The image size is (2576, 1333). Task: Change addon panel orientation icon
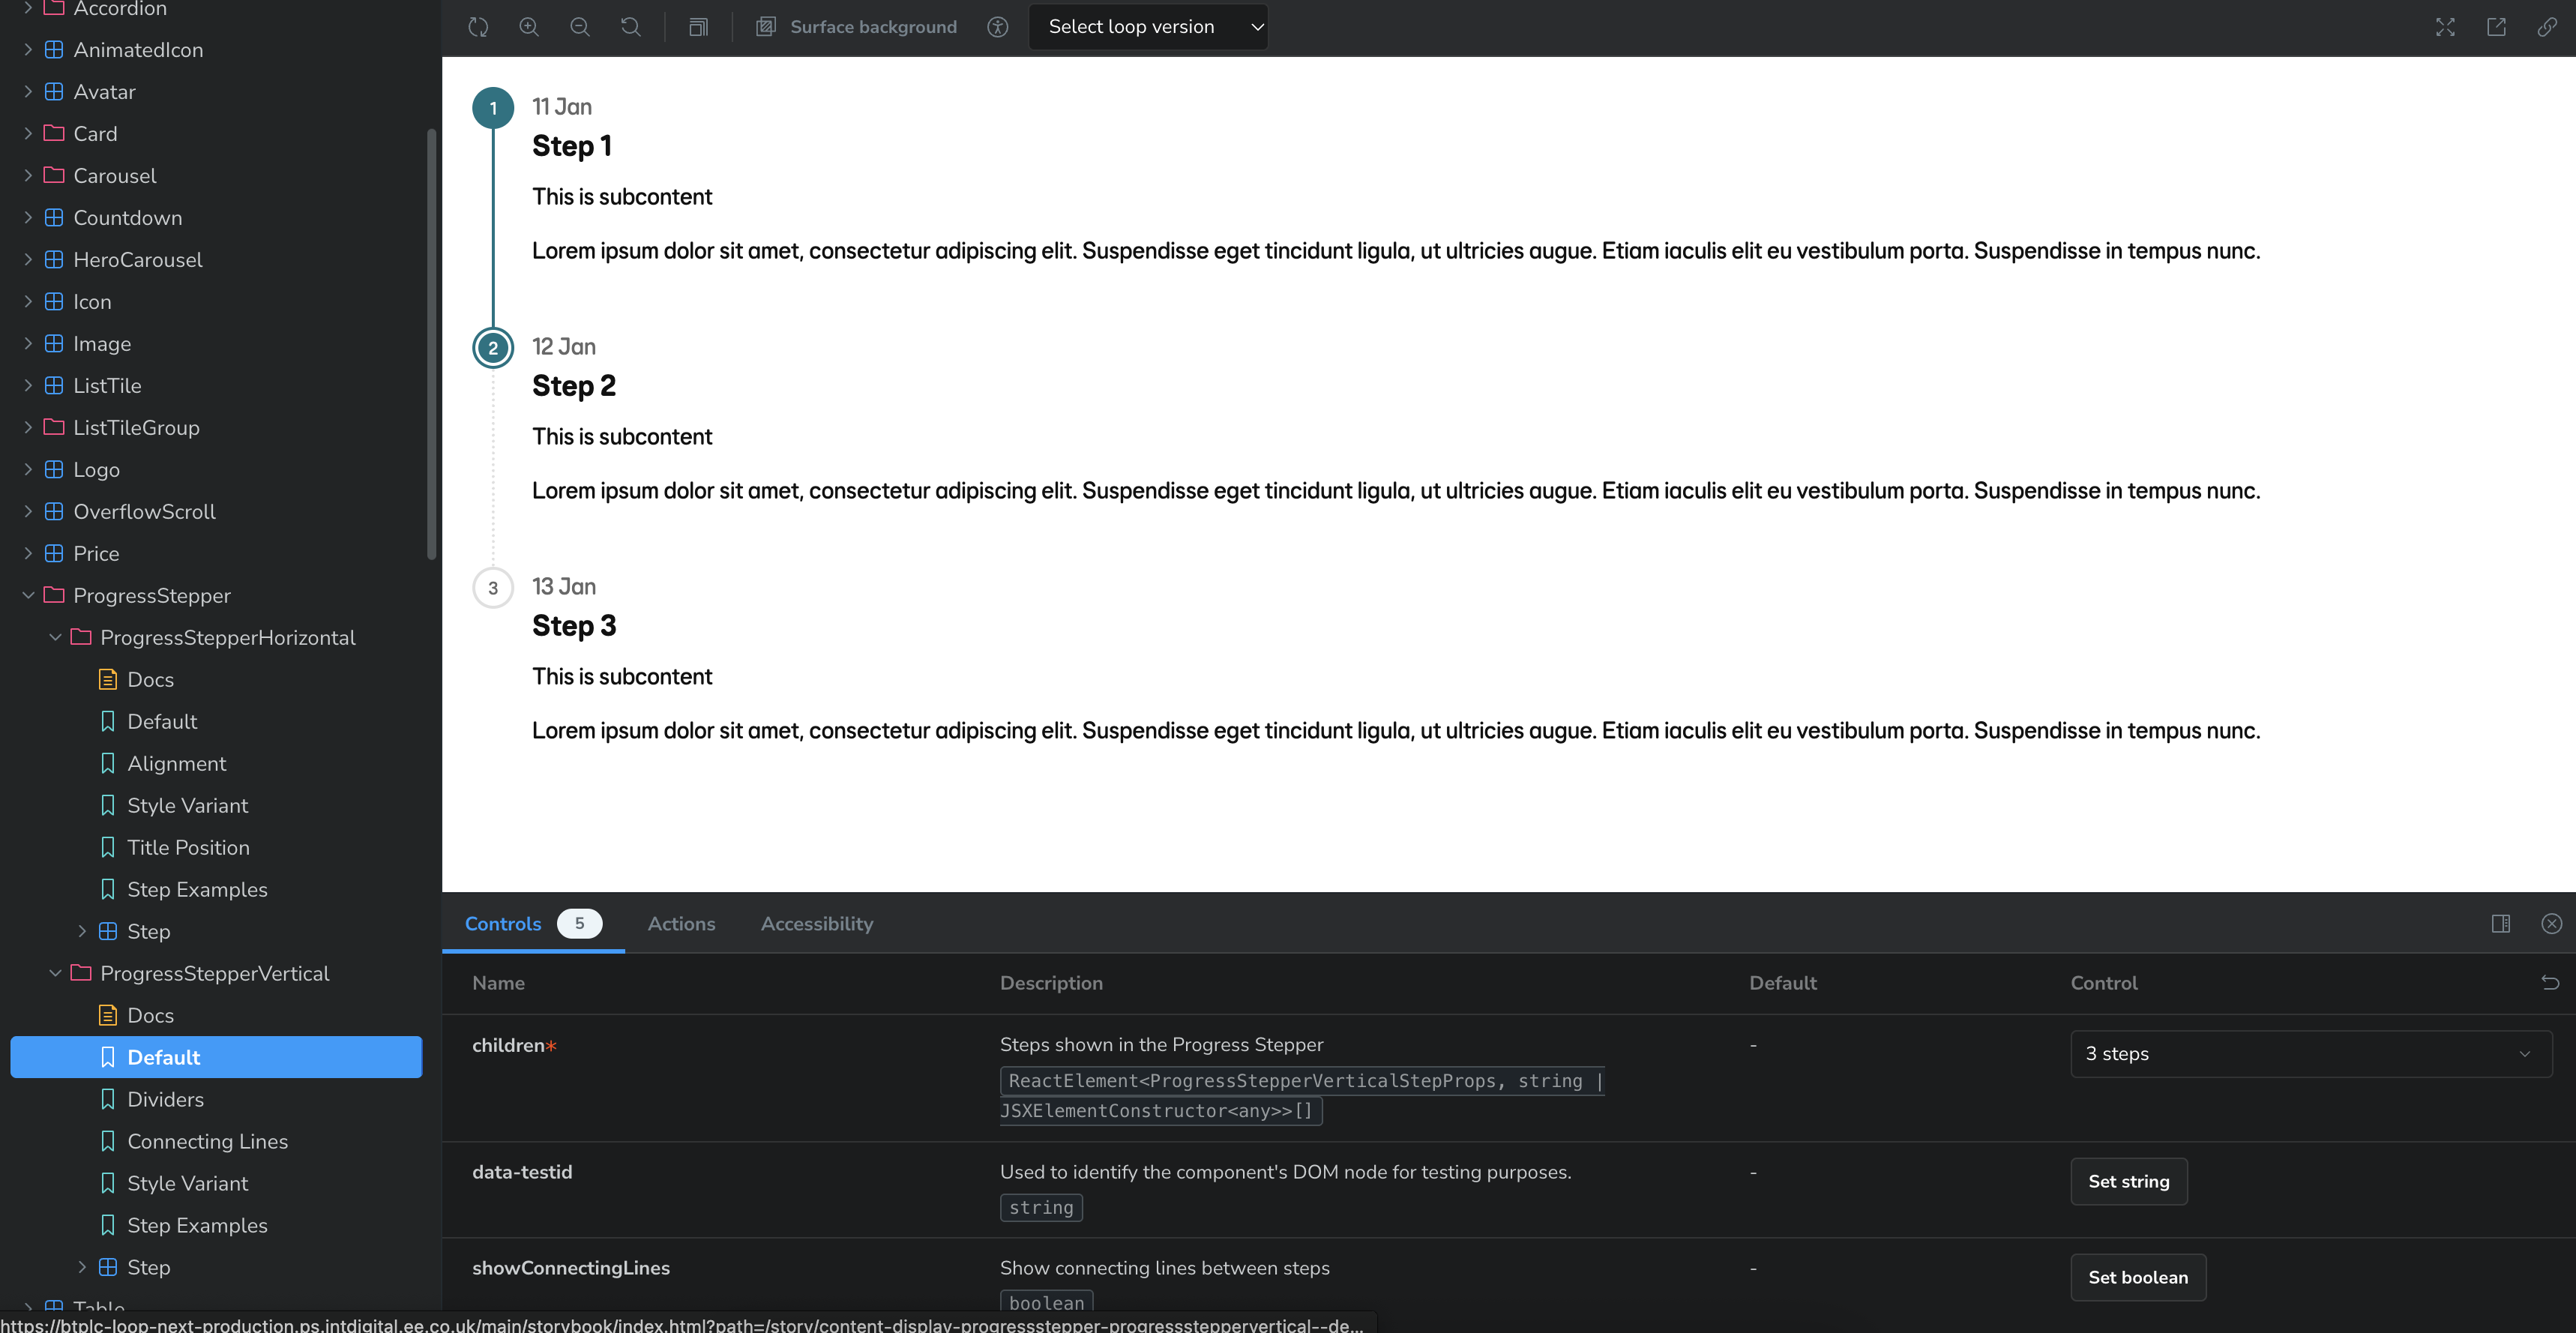tap(2501, 923)
